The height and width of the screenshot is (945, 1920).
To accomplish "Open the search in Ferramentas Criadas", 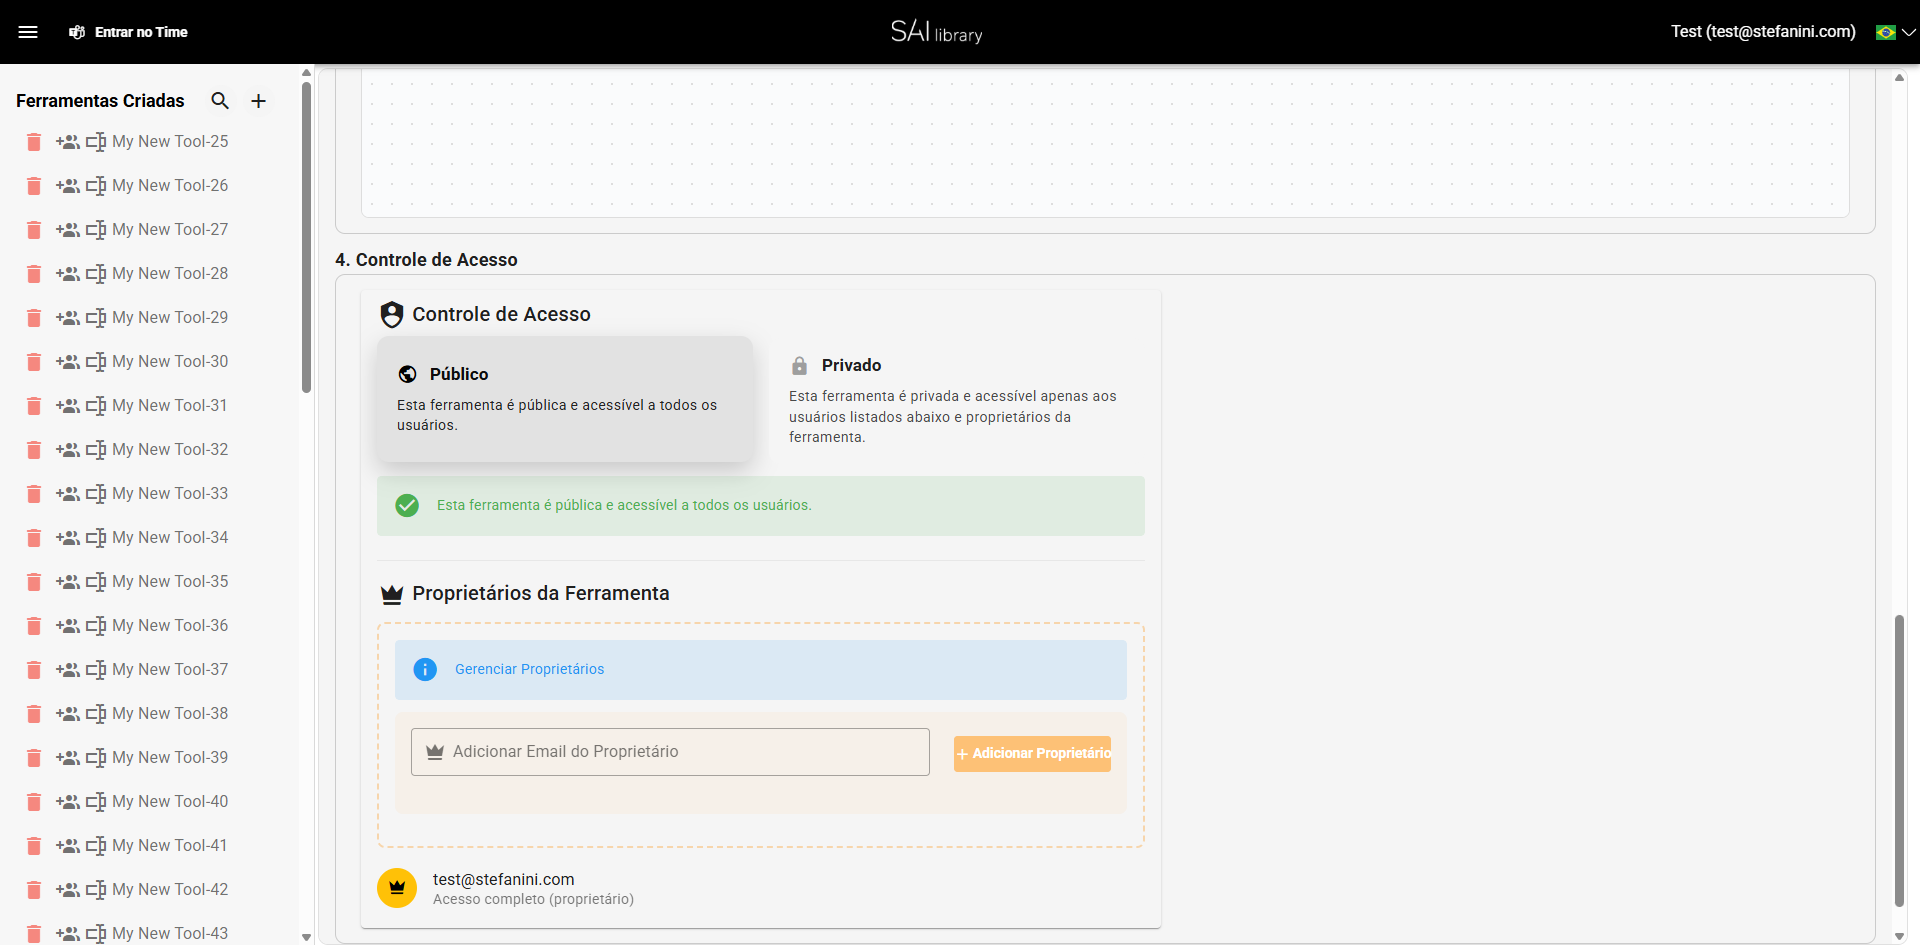I will click(x=220, y=101).
